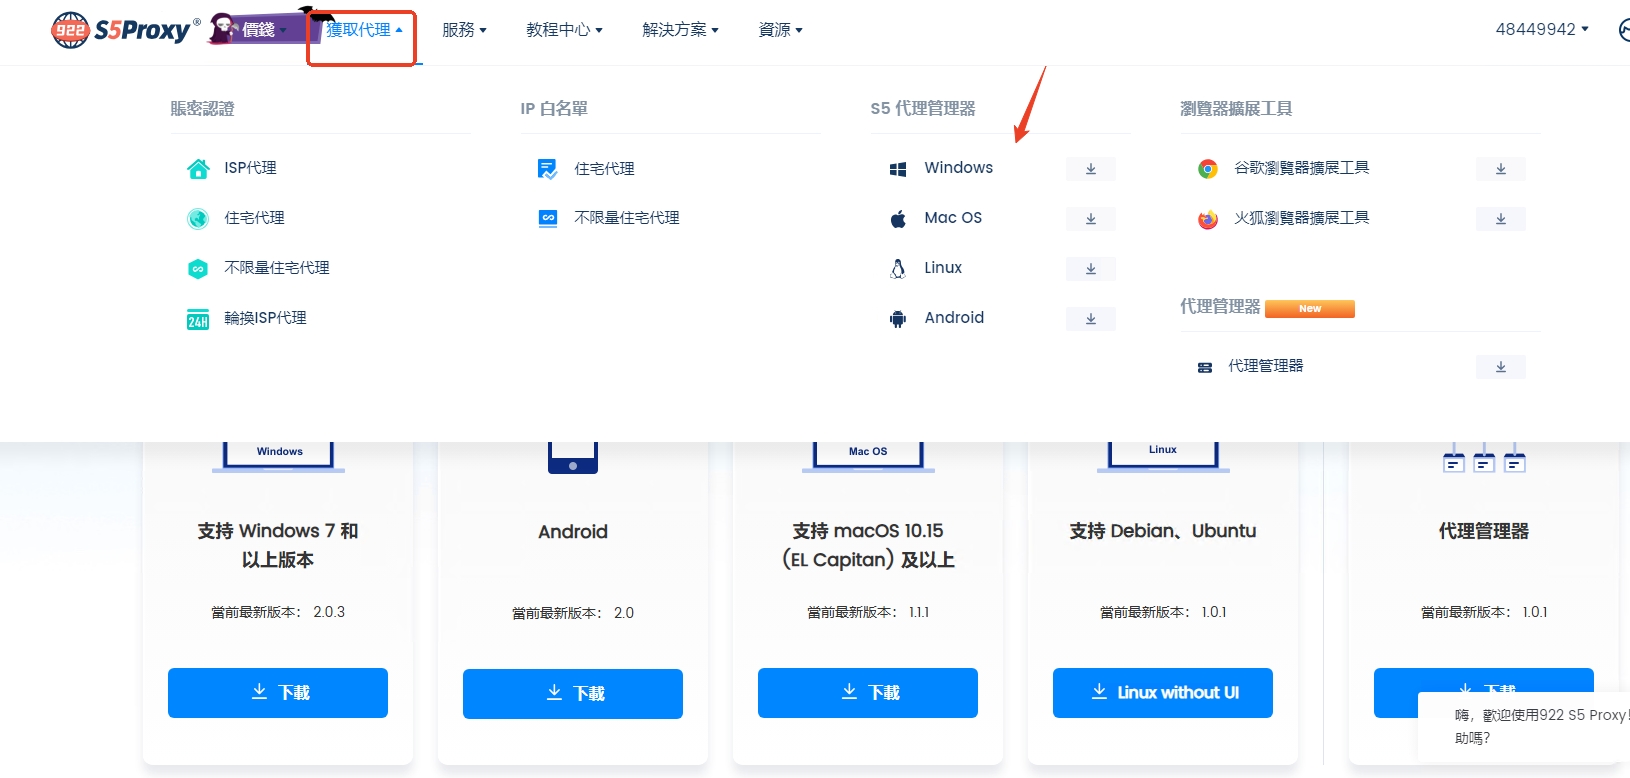Select ISP代理 under 賬密認證
The height and width of the screenshot is (778, 1630).
[250, 168]
